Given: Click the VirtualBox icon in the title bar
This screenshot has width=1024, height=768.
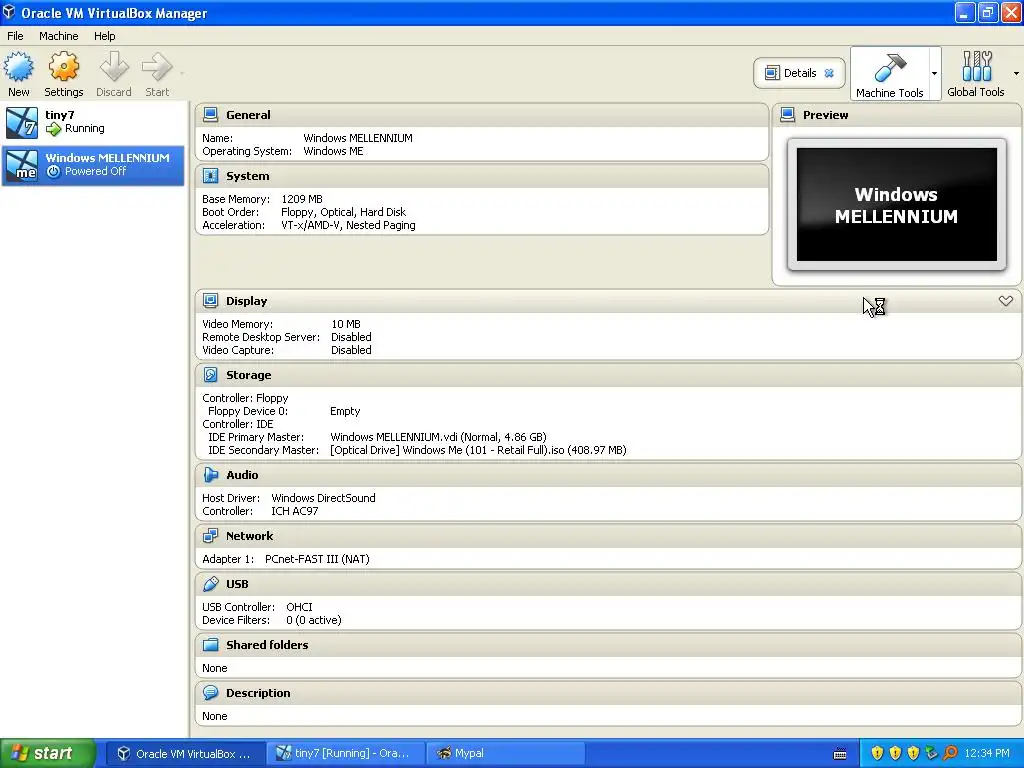Looking at the screenshot, I should (8, 12).
